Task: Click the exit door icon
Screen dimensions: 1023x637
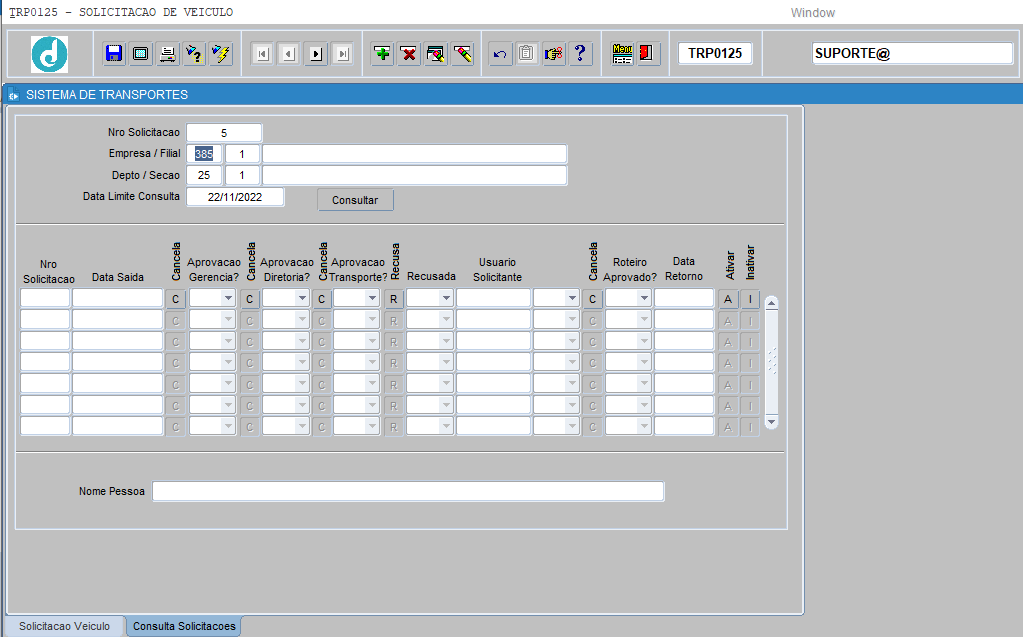Action: (x=647, y=54)
